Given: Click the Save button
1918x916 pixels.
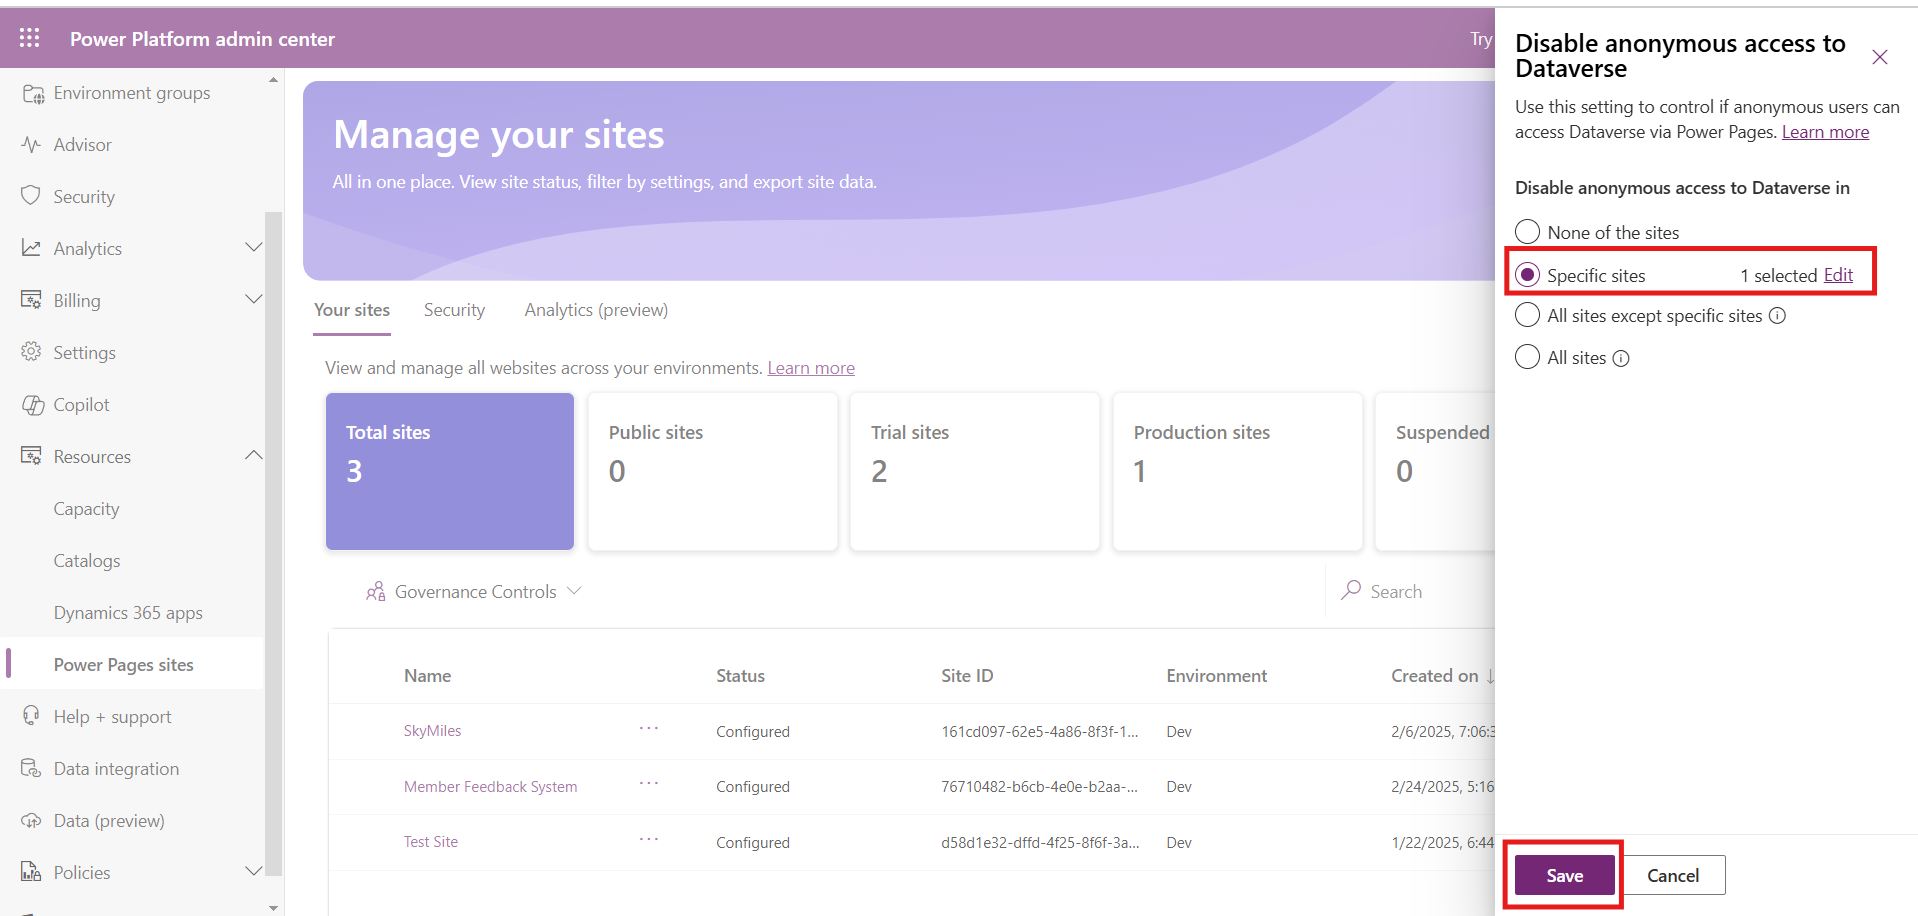Looking at the screenshot, I should [x=1564, y=875].
